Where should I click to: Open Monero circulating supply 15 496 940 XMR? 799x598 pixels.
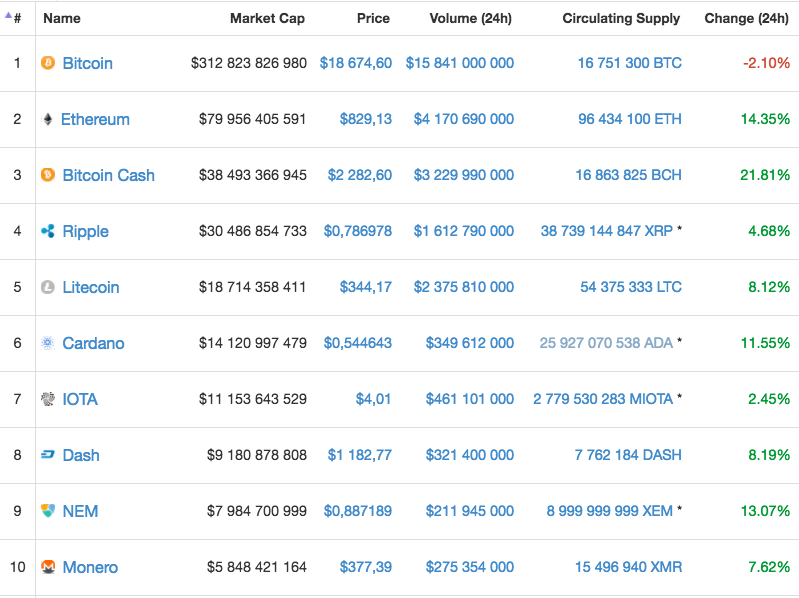click(628, 567)
